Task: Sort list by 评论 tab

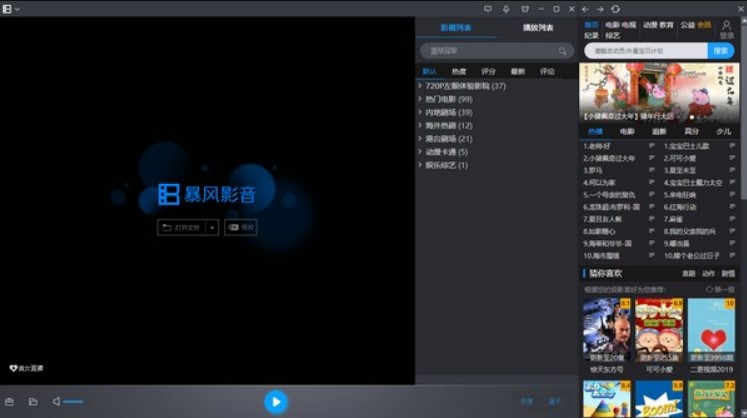Action: point(547,71)
